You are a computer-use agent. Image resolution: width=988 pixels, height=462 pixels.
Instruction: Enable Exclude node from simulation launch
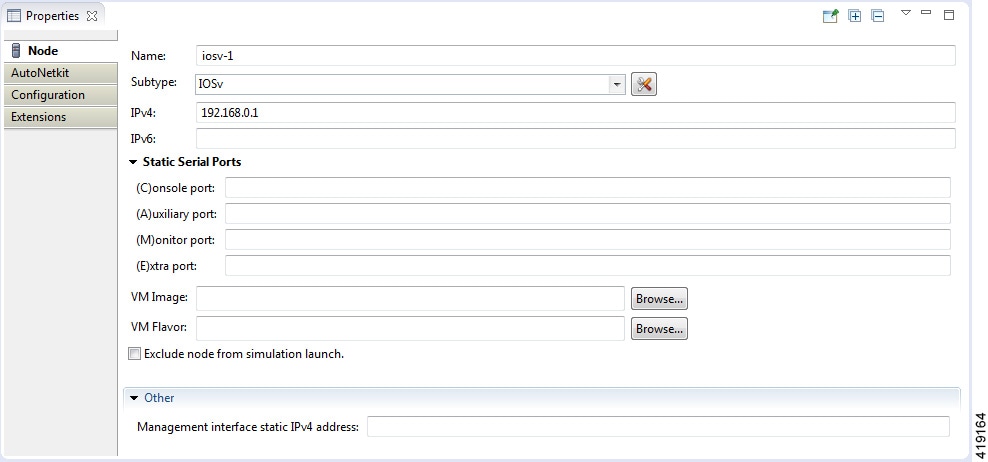coord(135,354)
